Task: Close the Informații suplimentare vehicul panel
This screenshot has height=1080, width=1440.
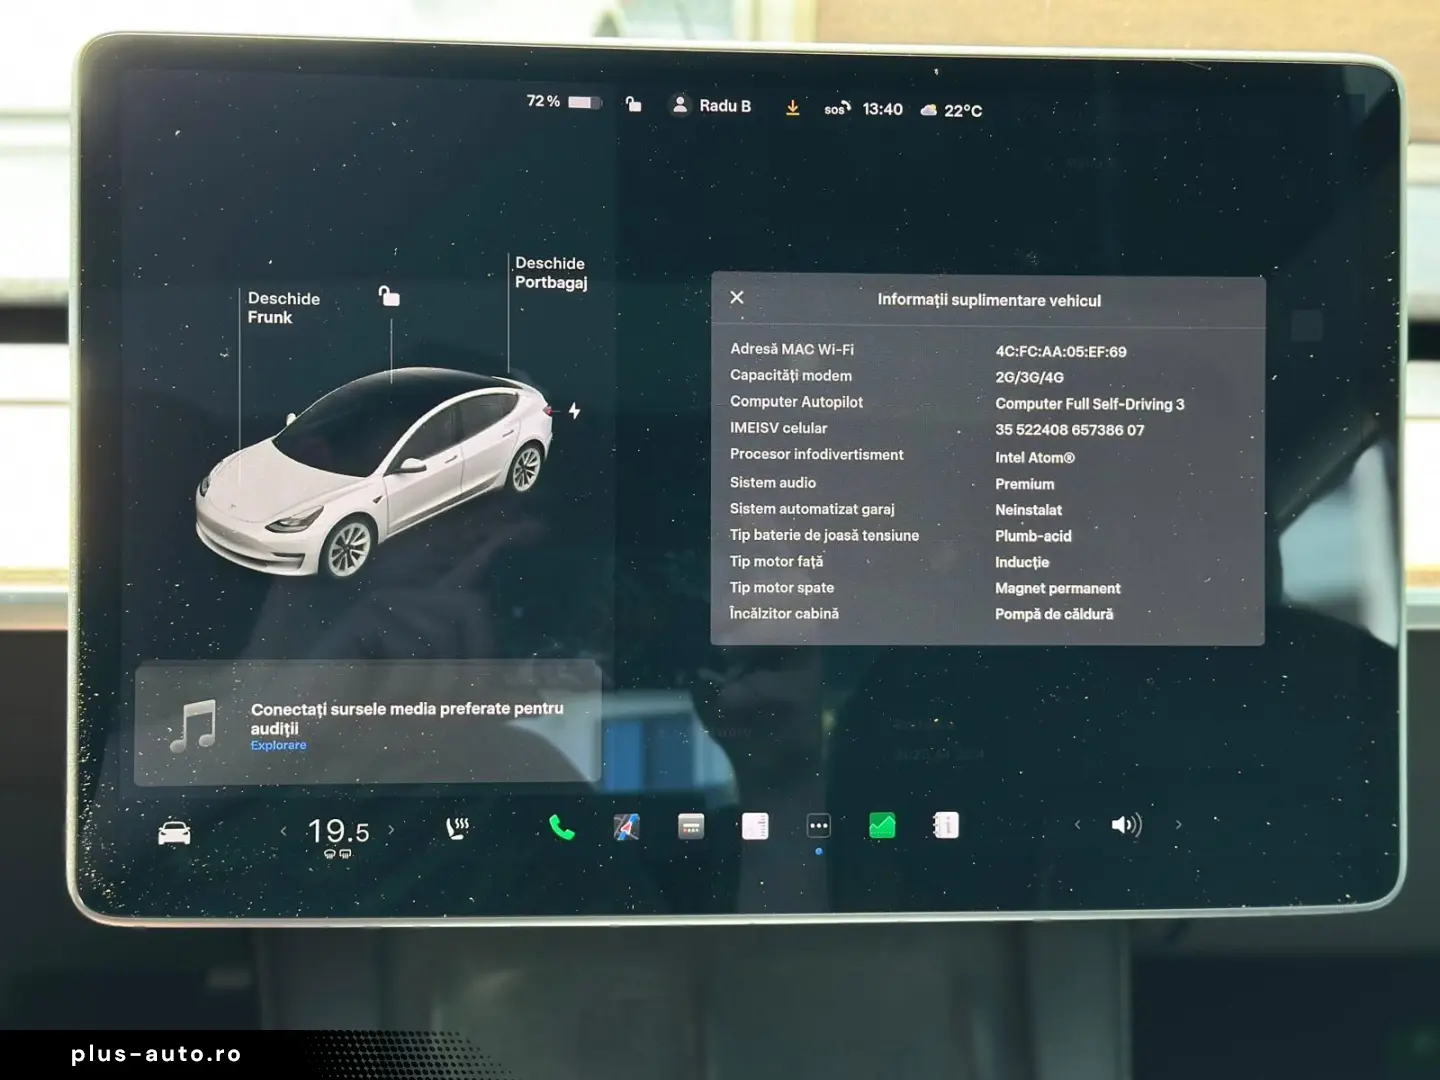Action: coord(737,297)
